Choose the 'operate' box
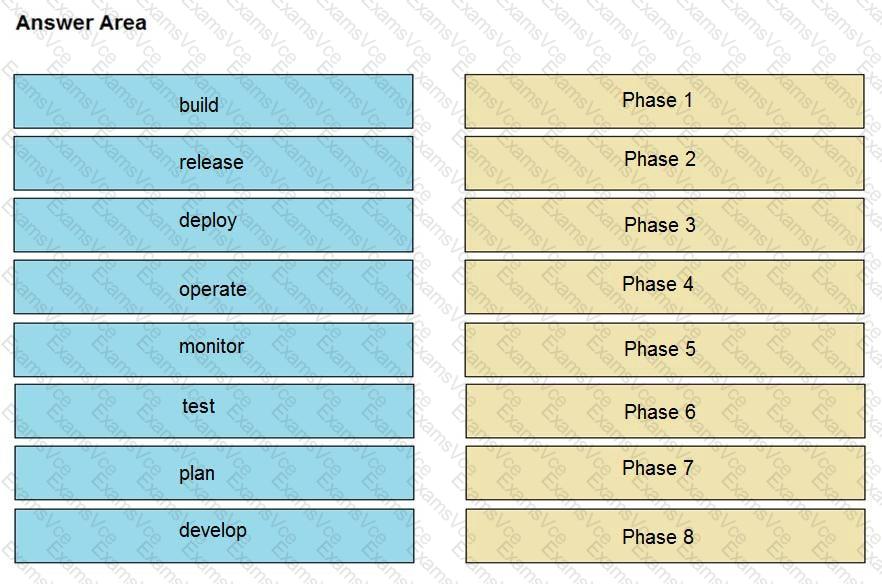Image resolution: width=882 pixels, height=584 pixels. (213, 287)
